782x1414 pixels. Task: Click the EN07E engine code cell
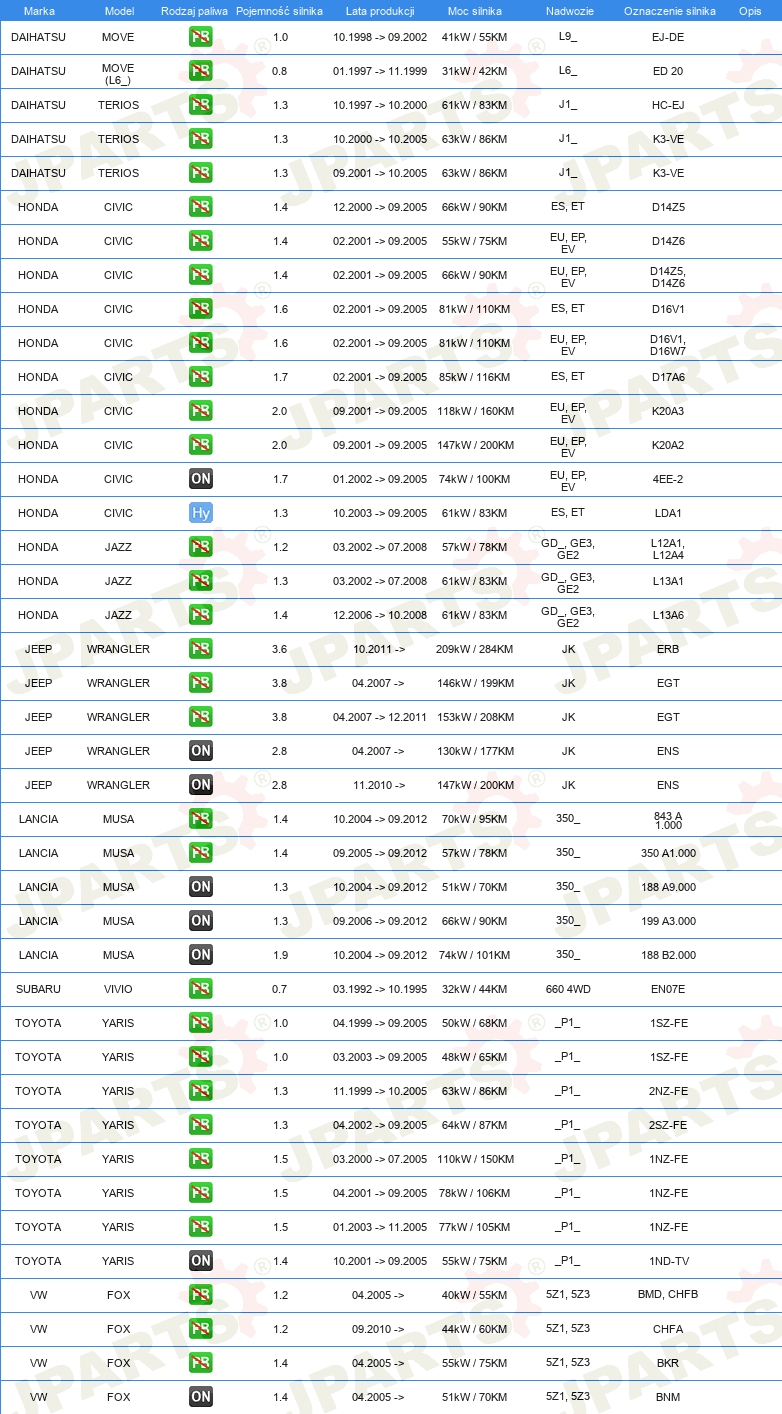tap(668, 989)
